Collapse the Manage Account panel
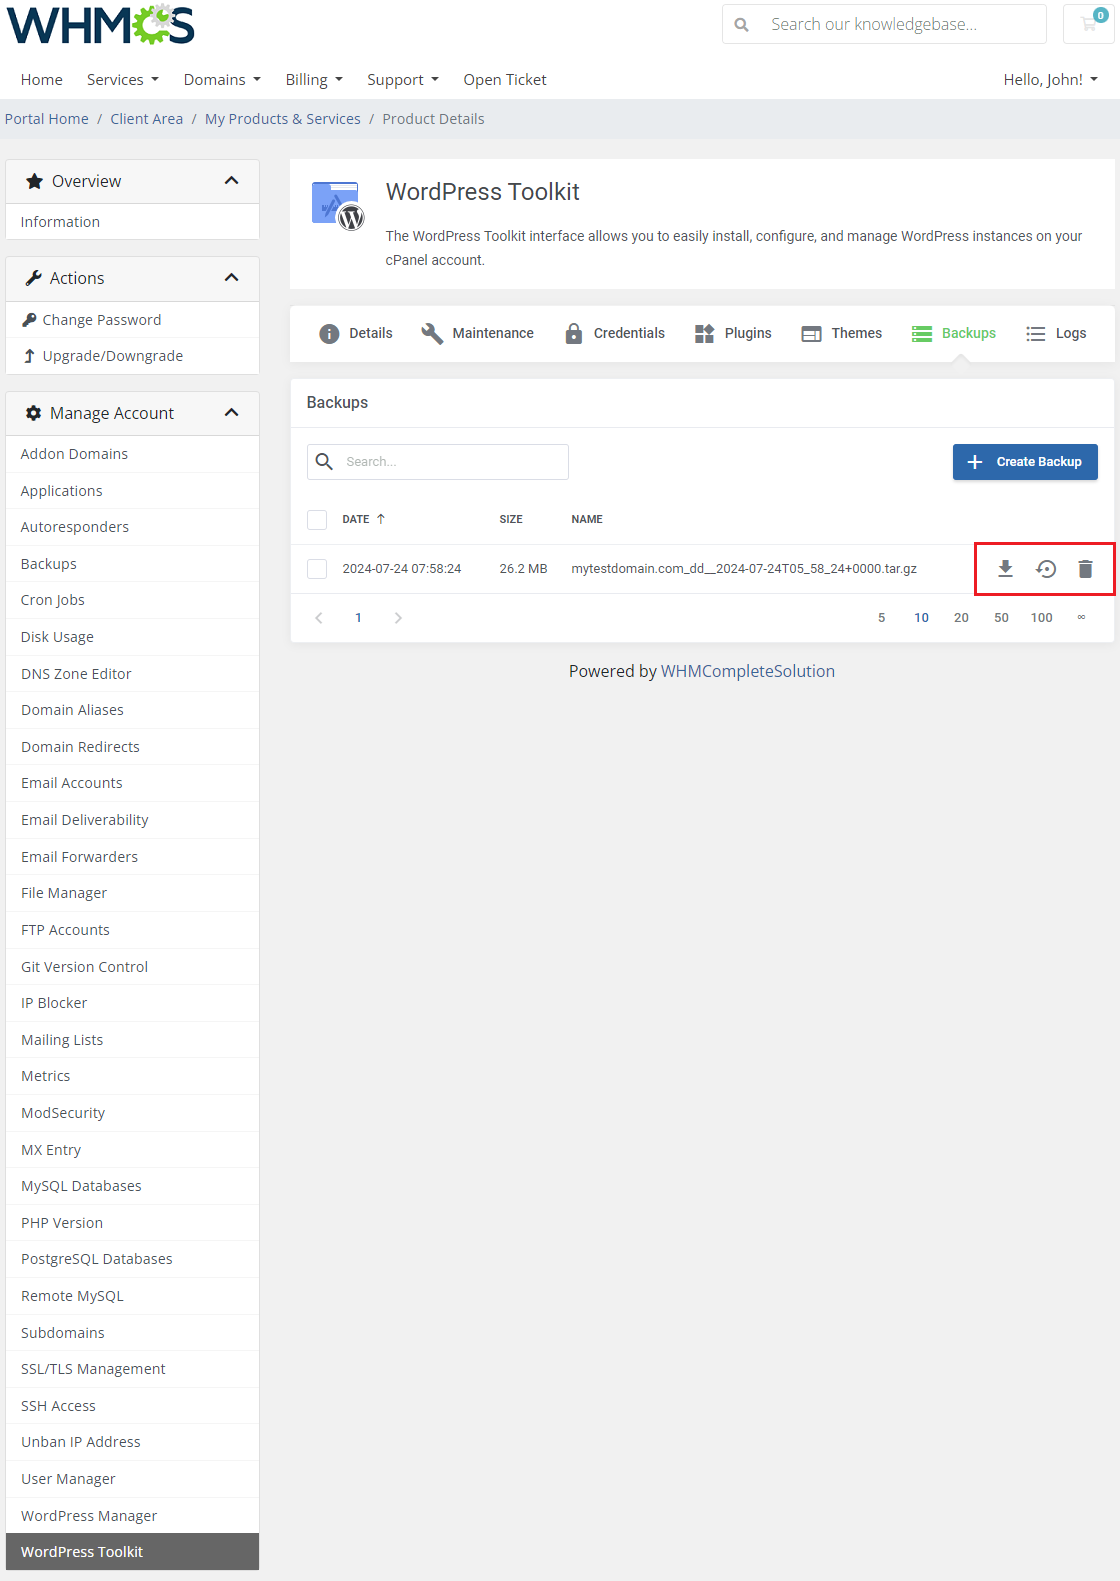The width and height of the screenshot is (1120, 1581). [x=232, y=413]
